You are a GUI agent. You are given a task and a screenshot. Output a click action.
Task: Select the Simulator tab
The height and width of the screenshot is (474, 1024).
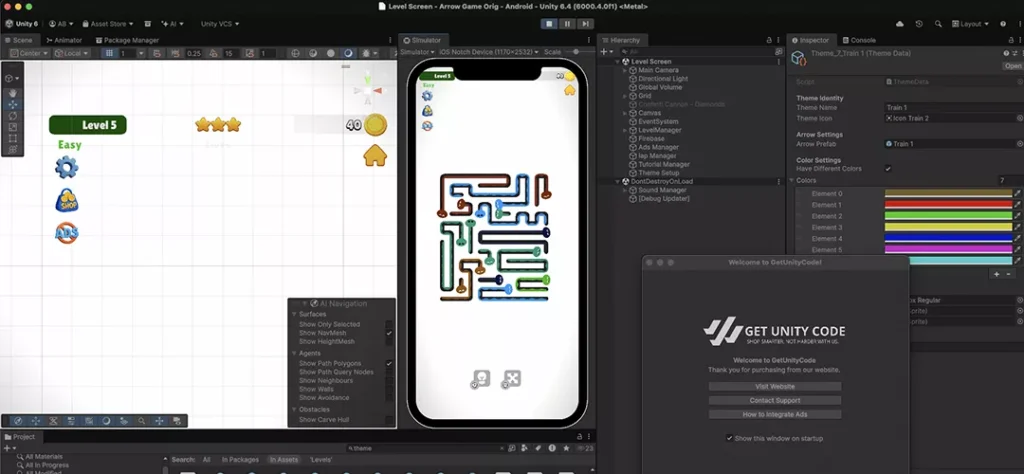click(421, 40)
